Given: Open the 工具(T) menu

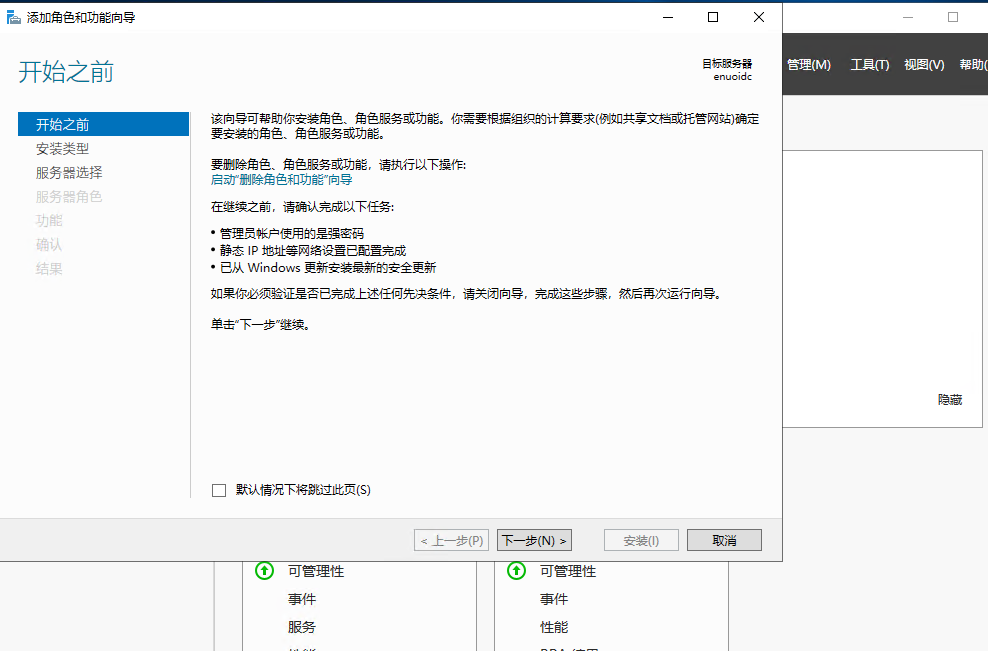Looking at the screenshot, I should tap(869, 65).
